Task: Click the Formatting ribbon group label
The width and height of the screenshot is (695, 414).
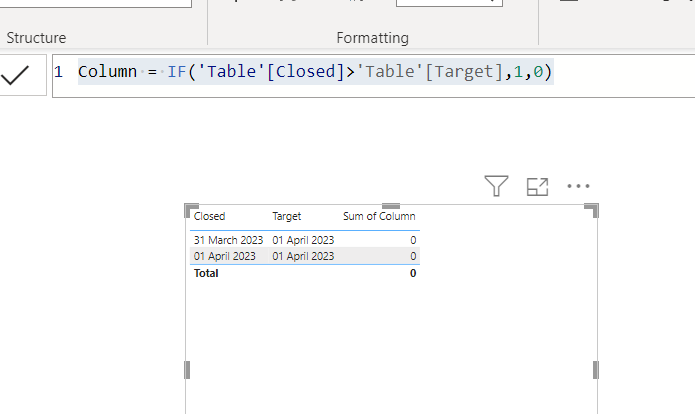Action: pyautogui.click(x=372, y=38)
